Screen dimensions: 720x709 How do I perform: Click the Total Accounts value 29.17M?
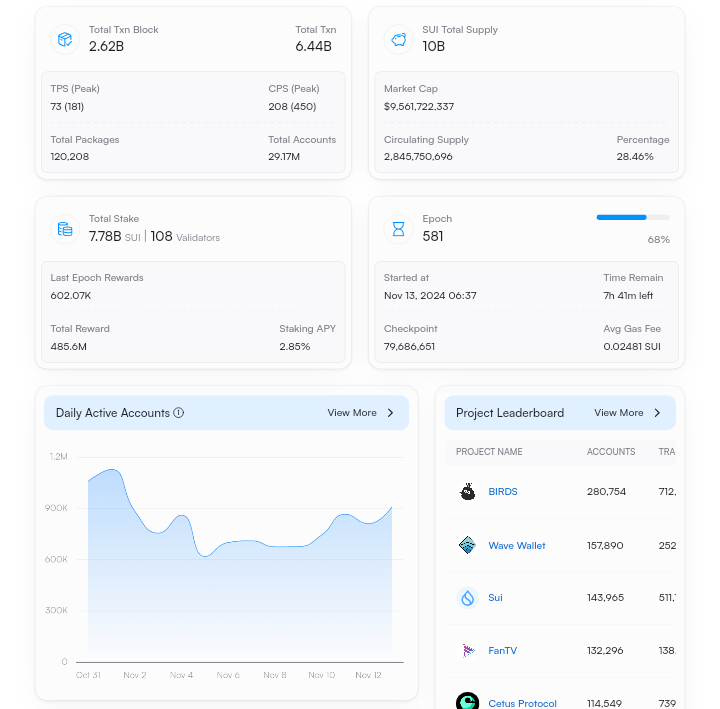coord(284,157)
